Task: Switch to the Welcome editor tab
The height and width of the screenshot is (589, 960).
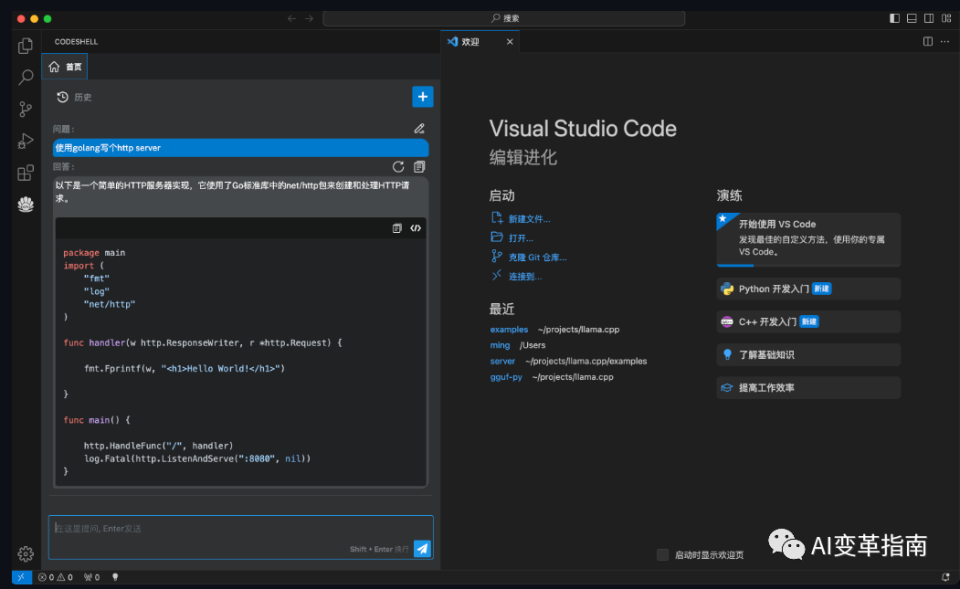Action: pos(470,42)
